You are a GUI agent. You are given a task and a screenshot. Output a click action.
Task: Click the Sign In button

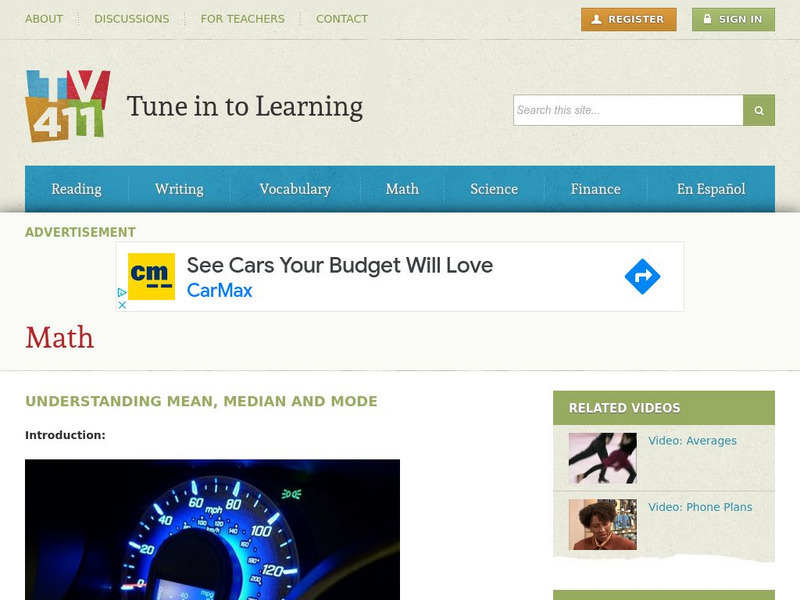[733, 19]
